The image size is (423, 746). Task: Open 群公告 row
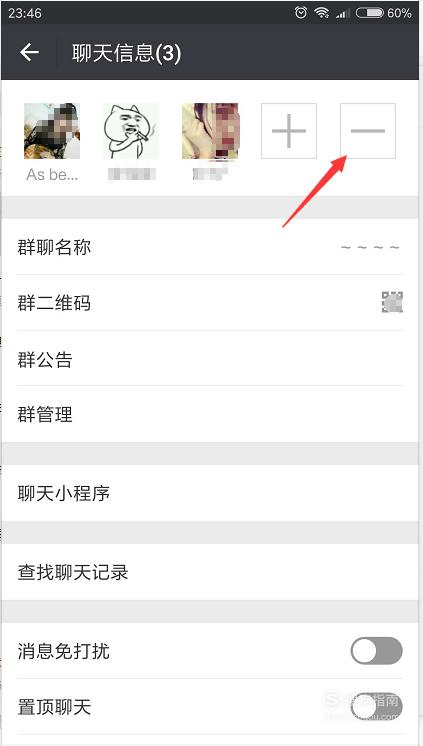(211, 358)
